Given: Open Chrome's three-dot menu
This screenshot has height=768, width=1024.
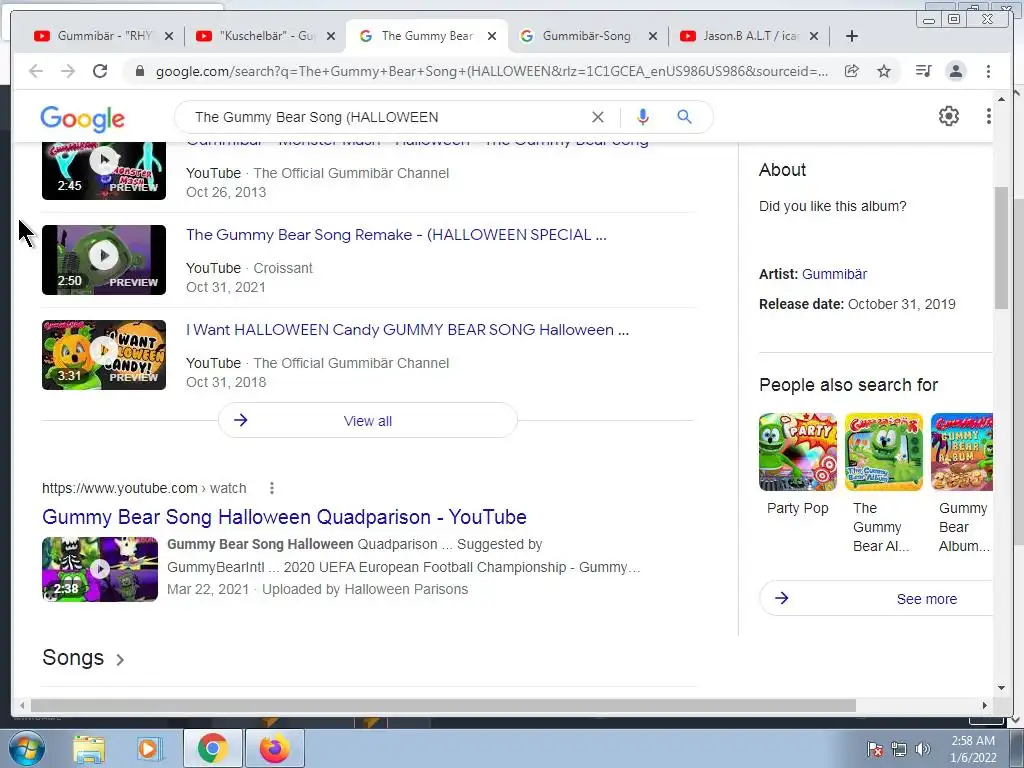Looking at the screenshot, I should coord(989,71).
